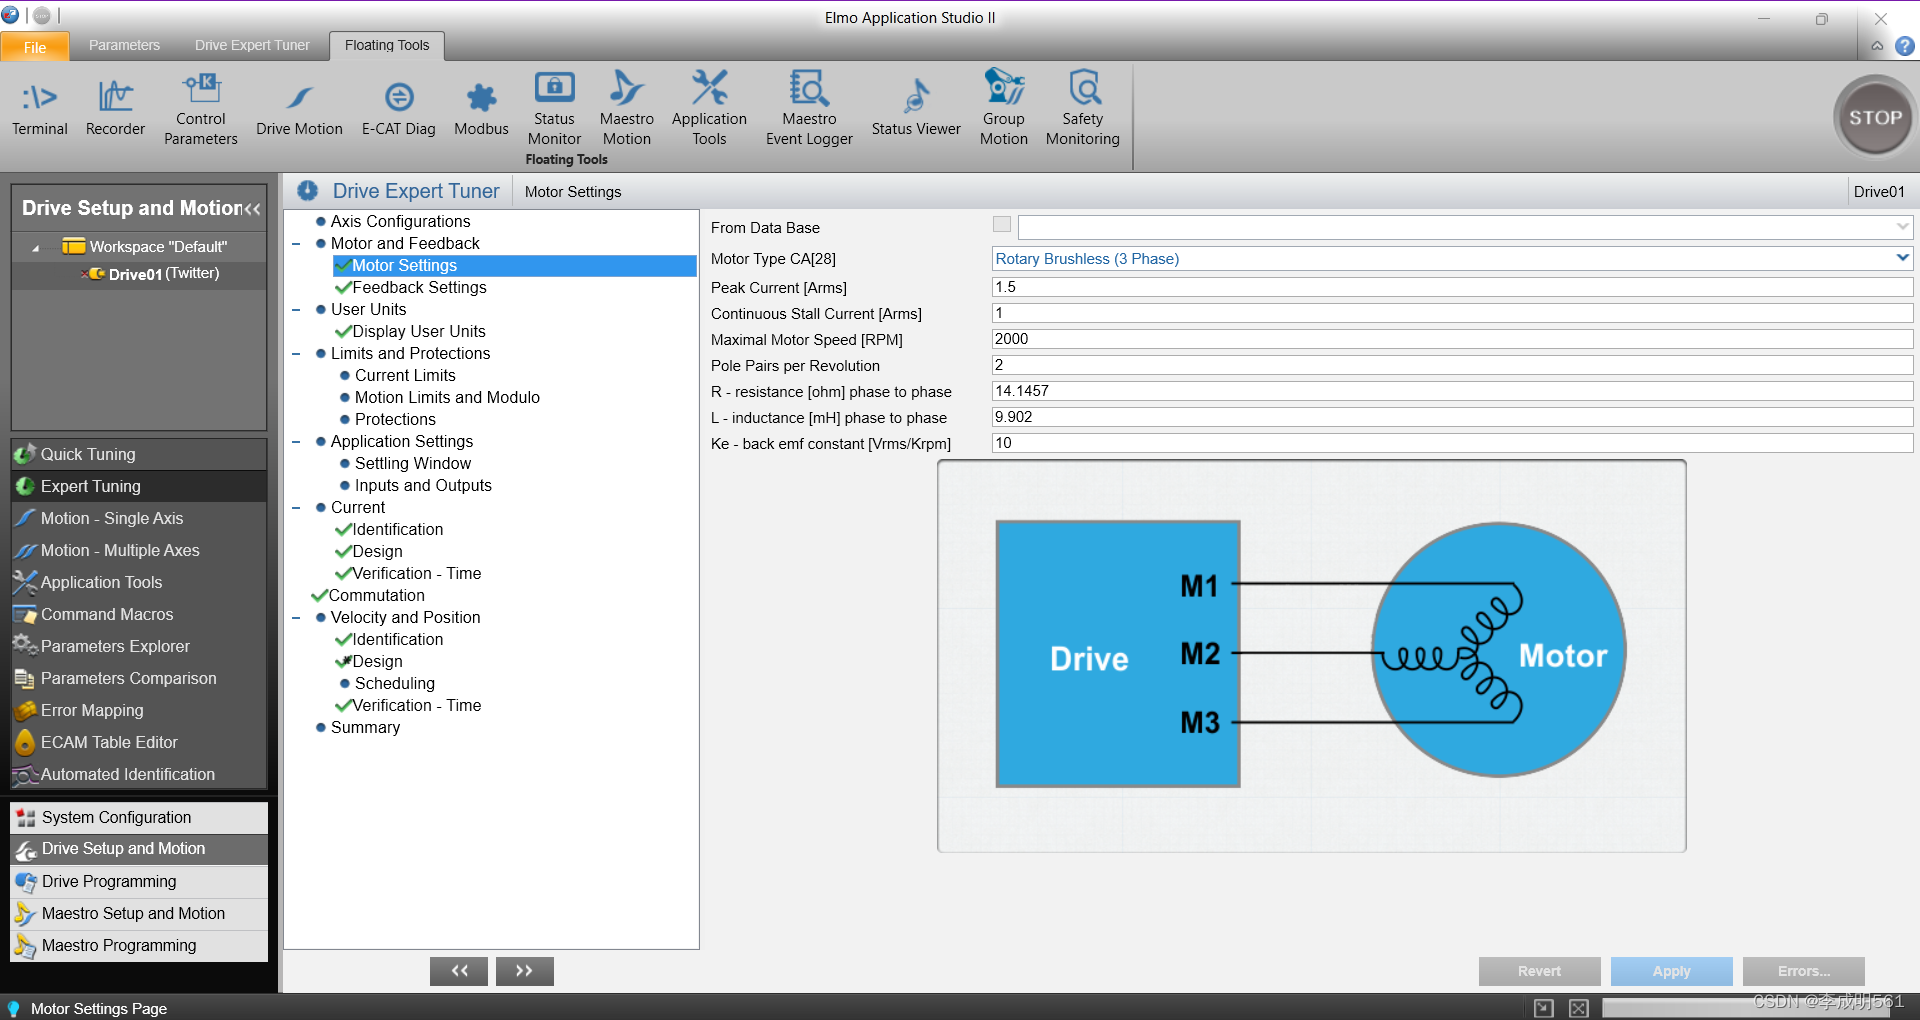Go to next step with >> button
Image resolution: width=1920 pixels, height=1020 pixels.
(x=524, y=971)
